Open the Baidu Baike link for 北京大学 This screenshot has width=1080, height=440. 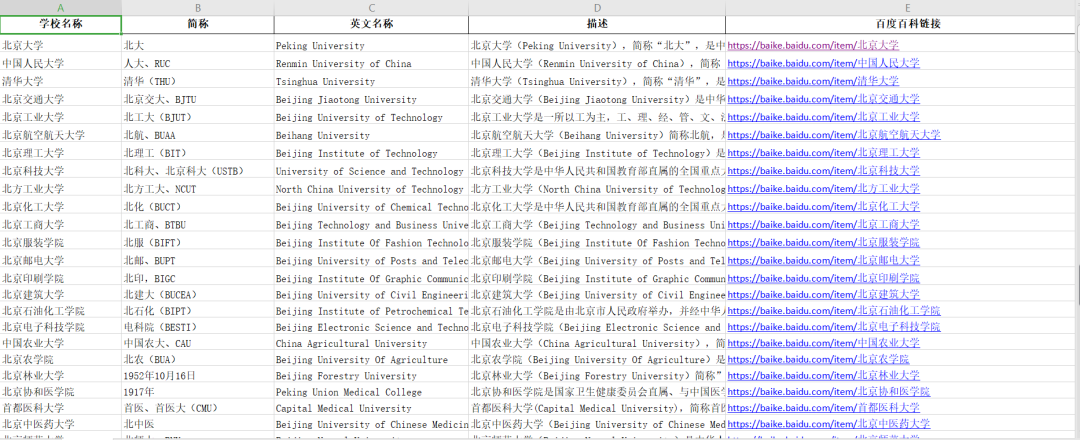pos(813,45)
